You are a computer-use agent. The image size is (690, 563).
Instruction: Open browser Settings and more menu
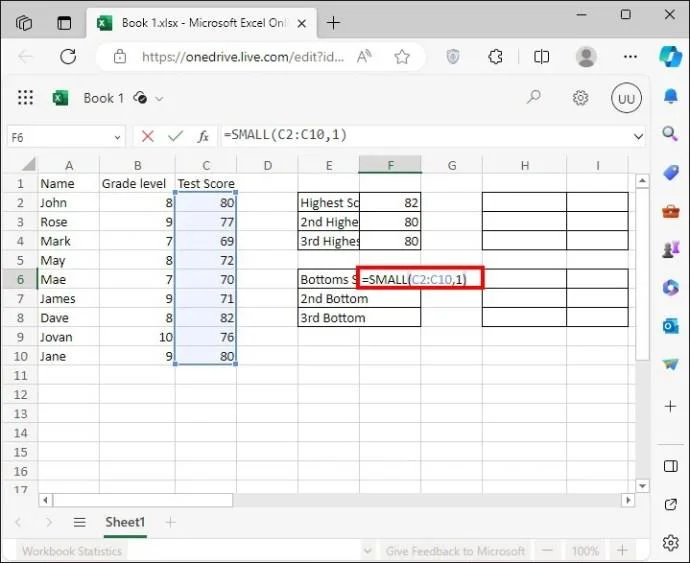631,56
